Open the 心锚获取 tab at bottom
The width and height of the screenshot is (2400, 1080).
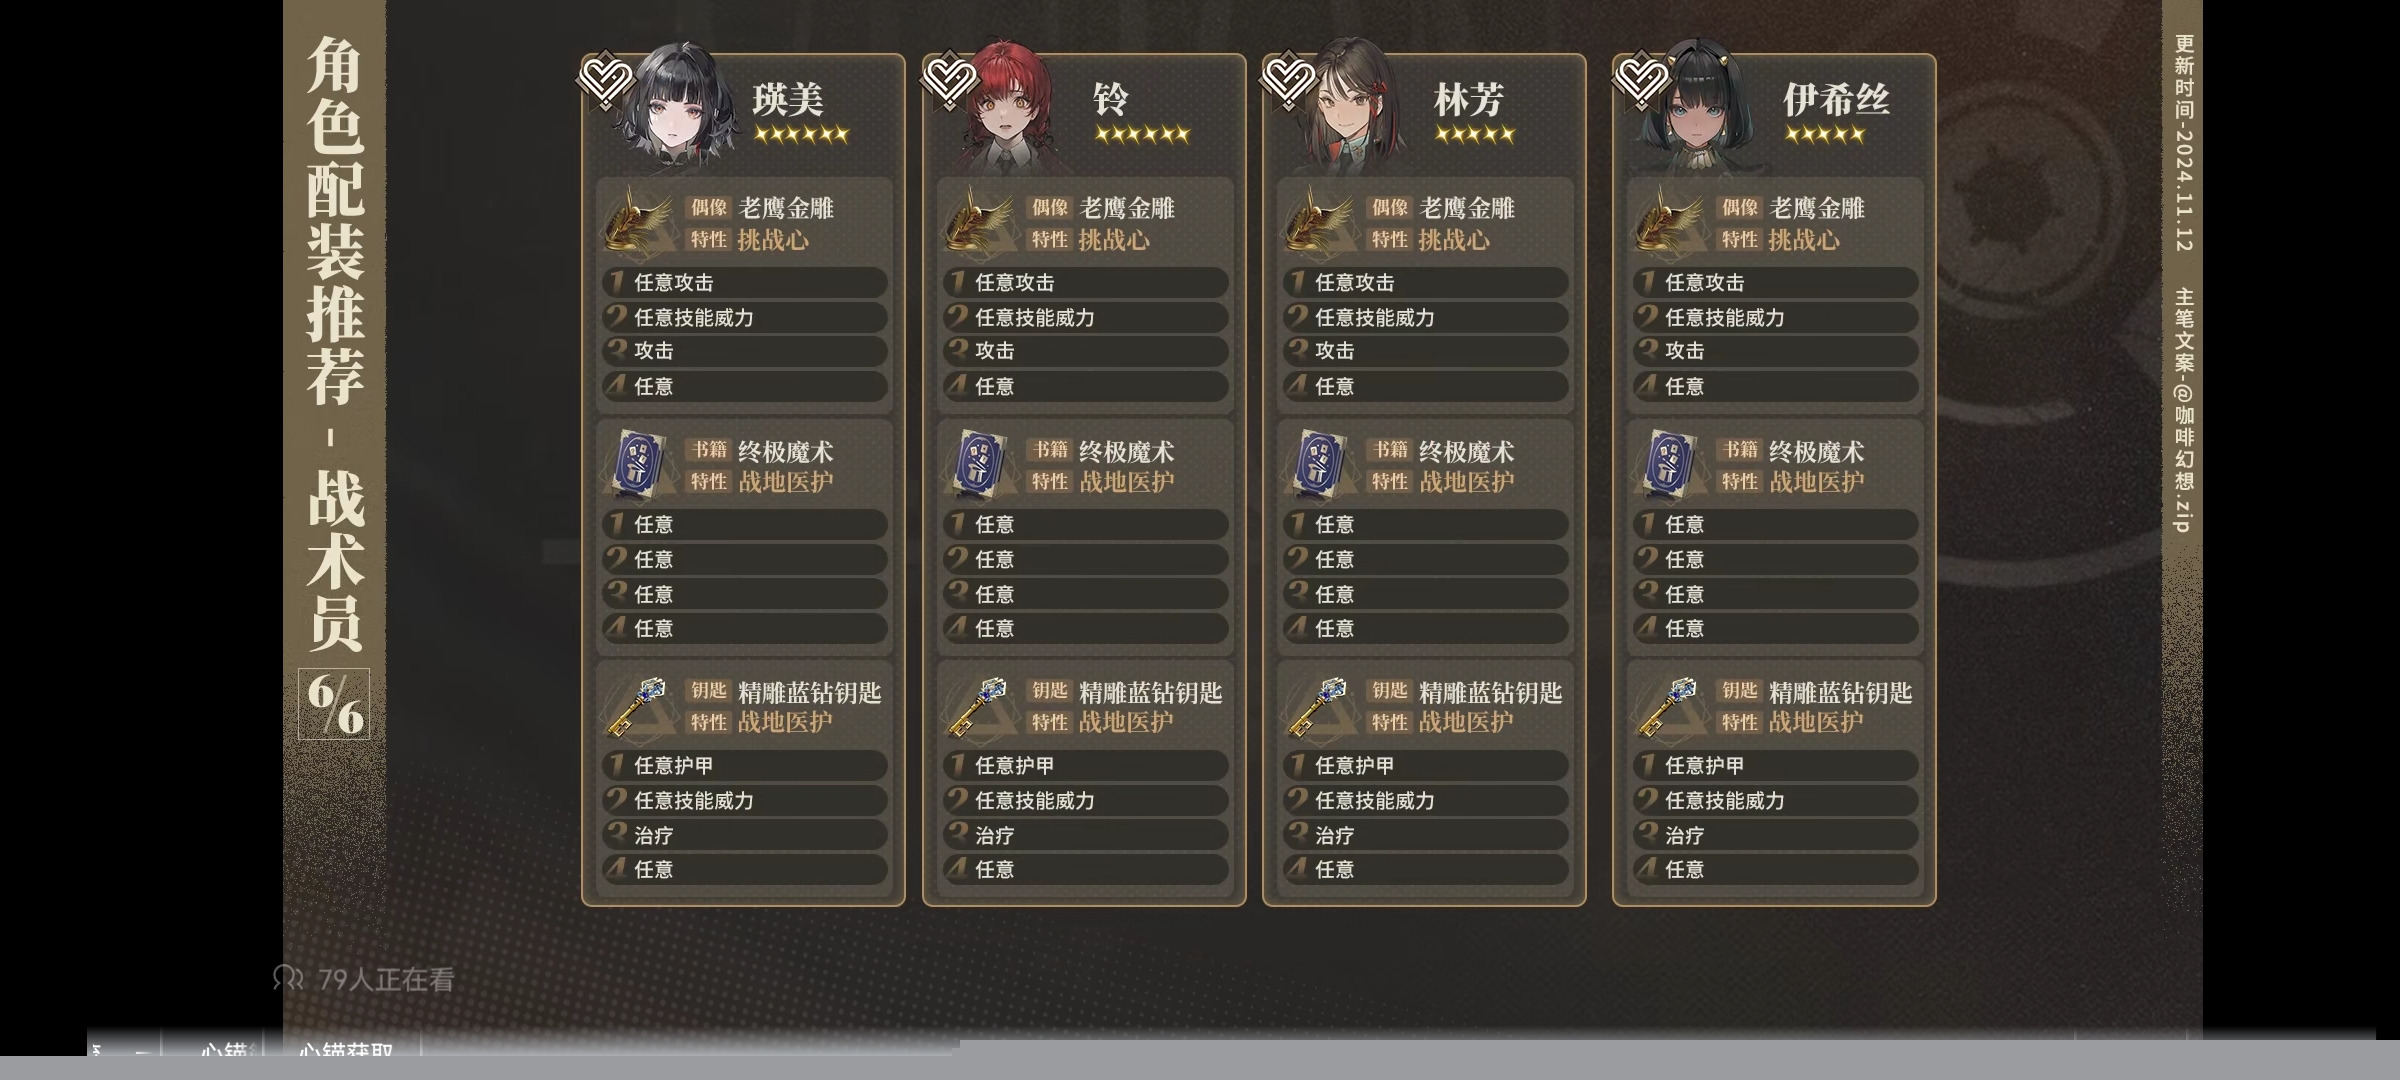point(345,1050)
